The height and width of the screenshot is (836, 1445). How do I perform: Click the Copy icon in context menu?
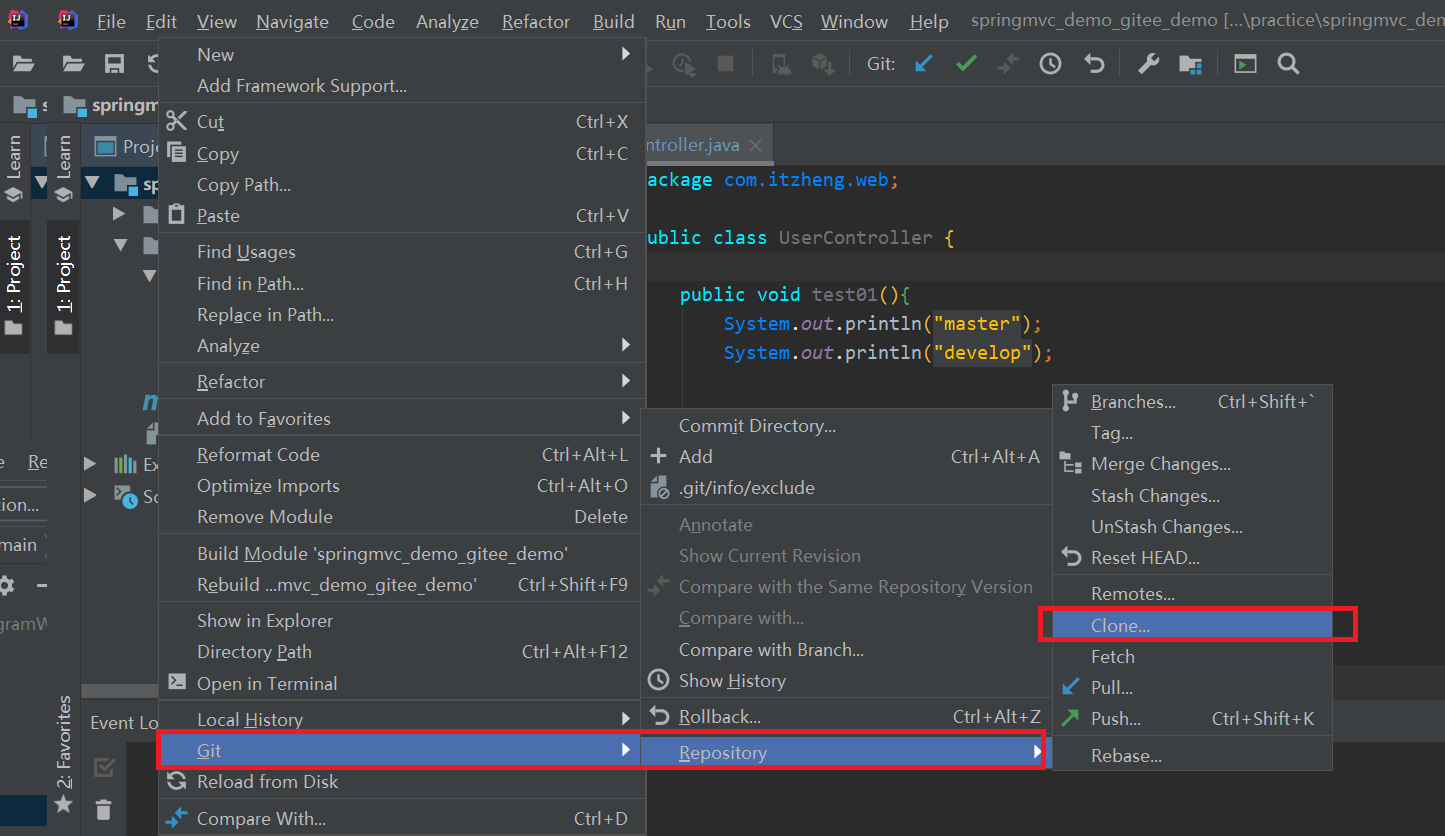point(177,152)
